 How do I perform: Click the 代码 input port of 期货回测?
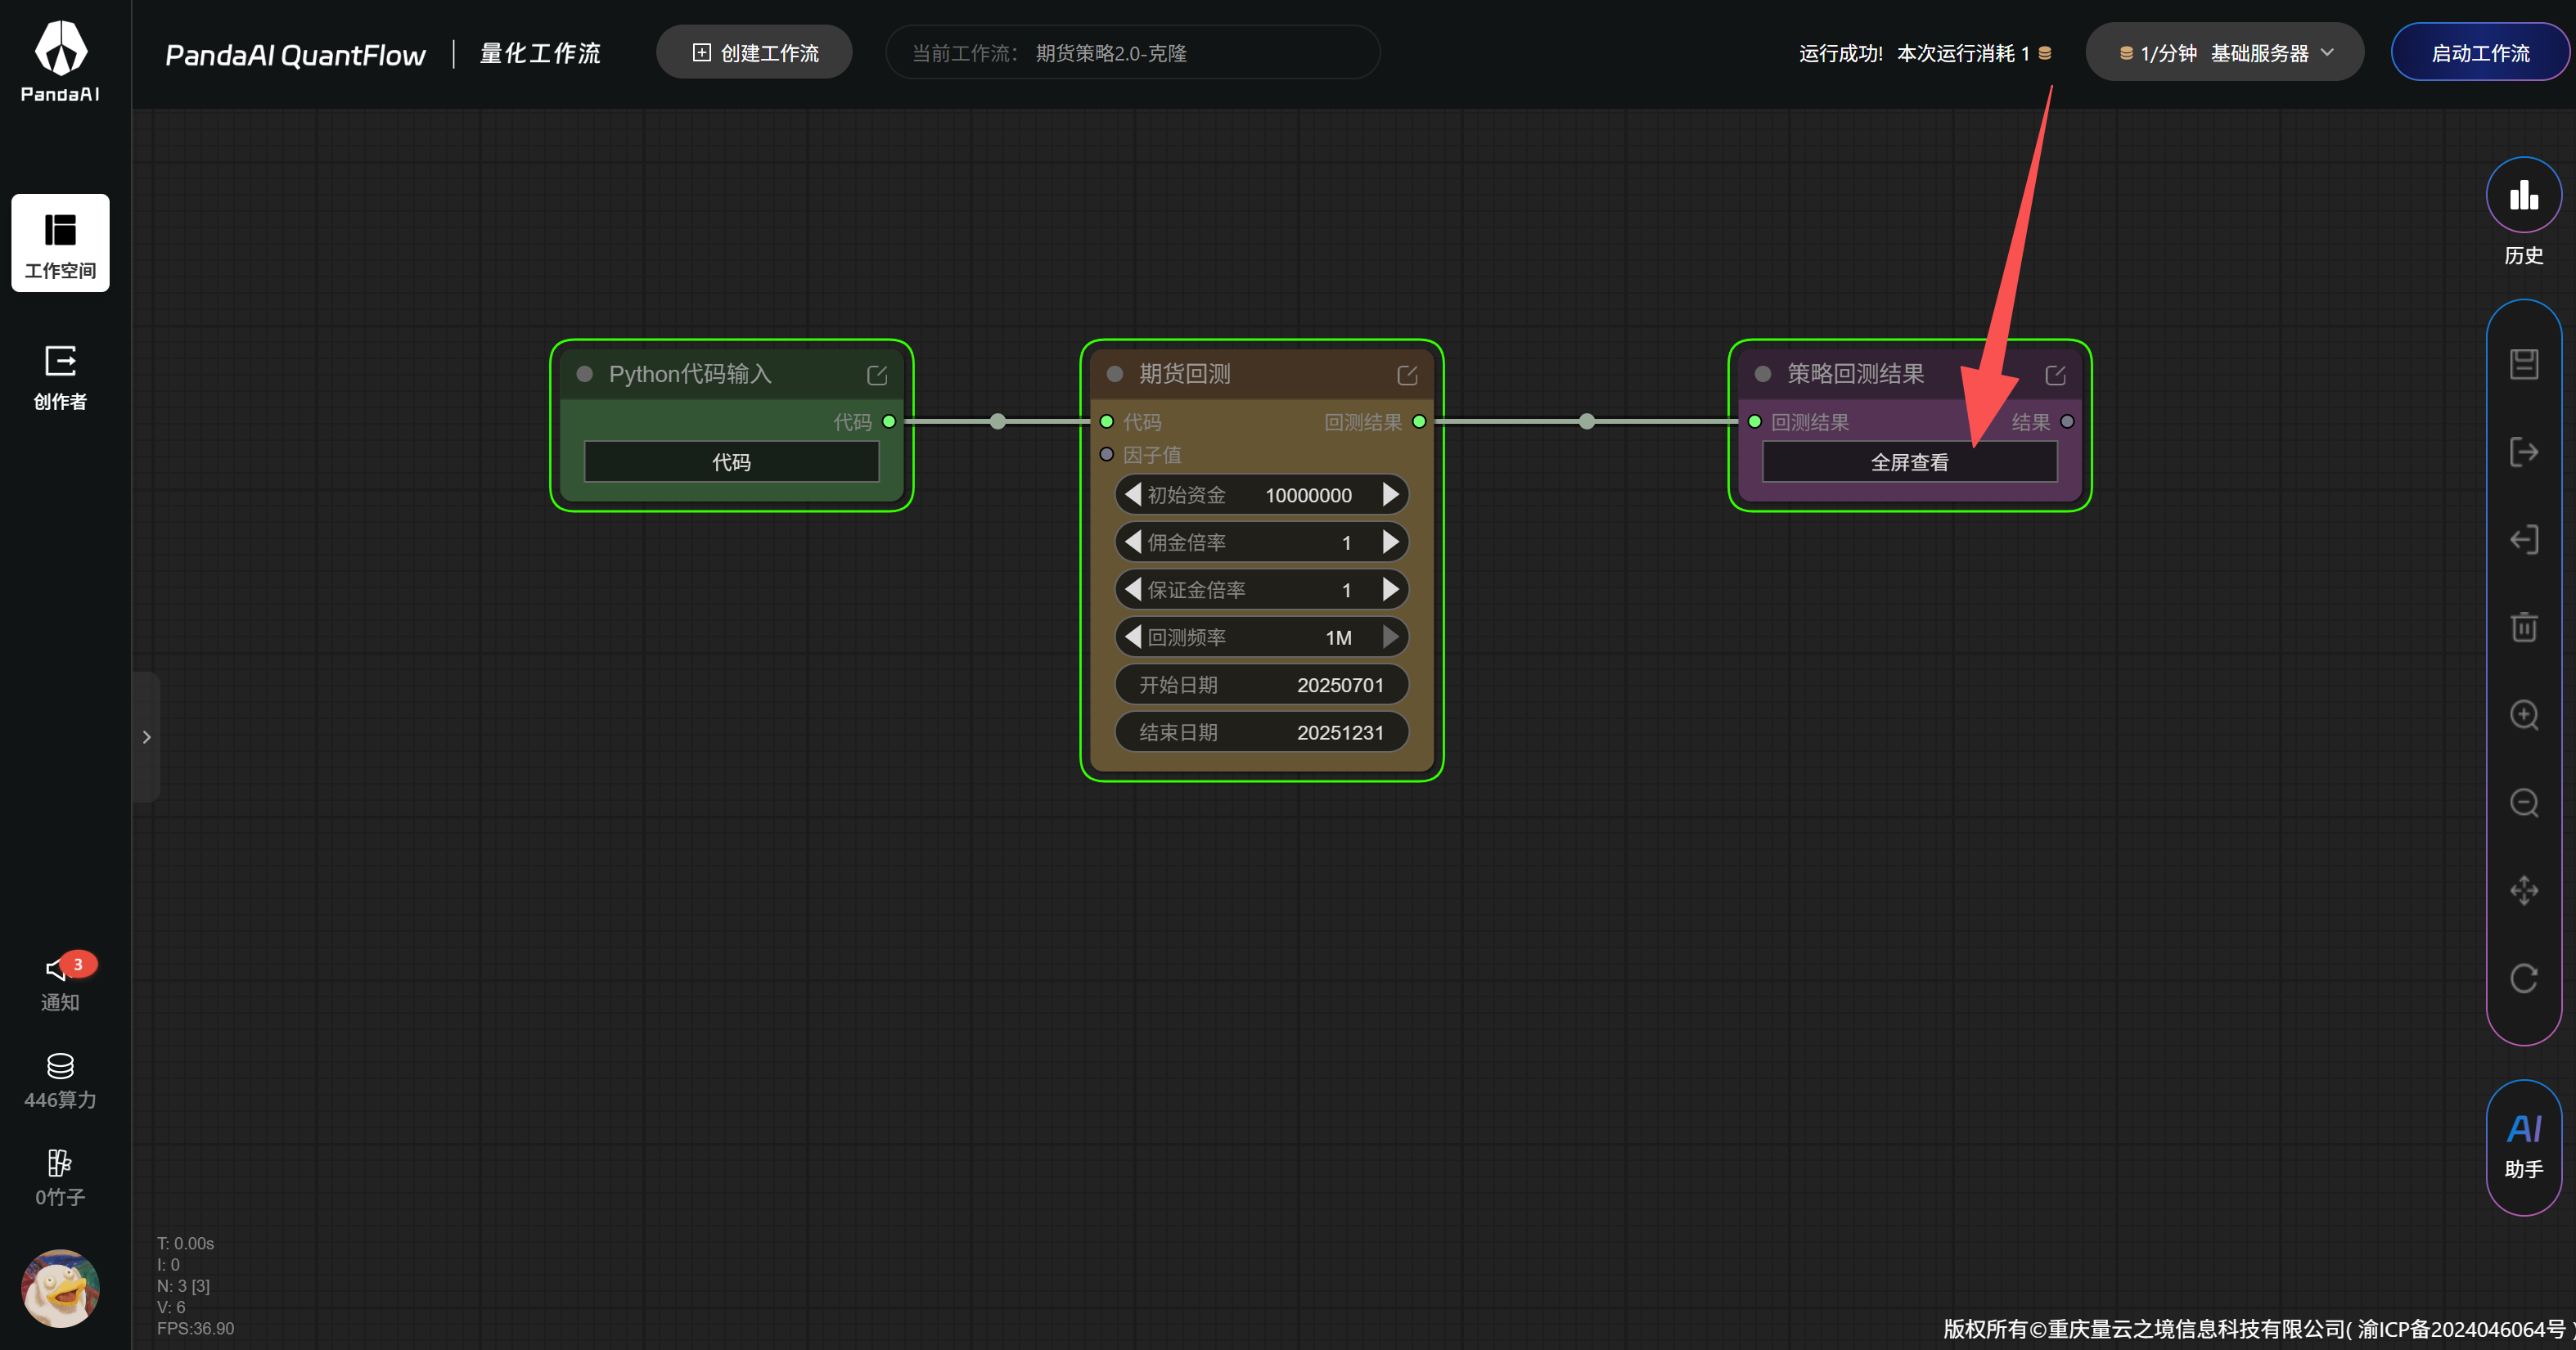coord(1107,422)
